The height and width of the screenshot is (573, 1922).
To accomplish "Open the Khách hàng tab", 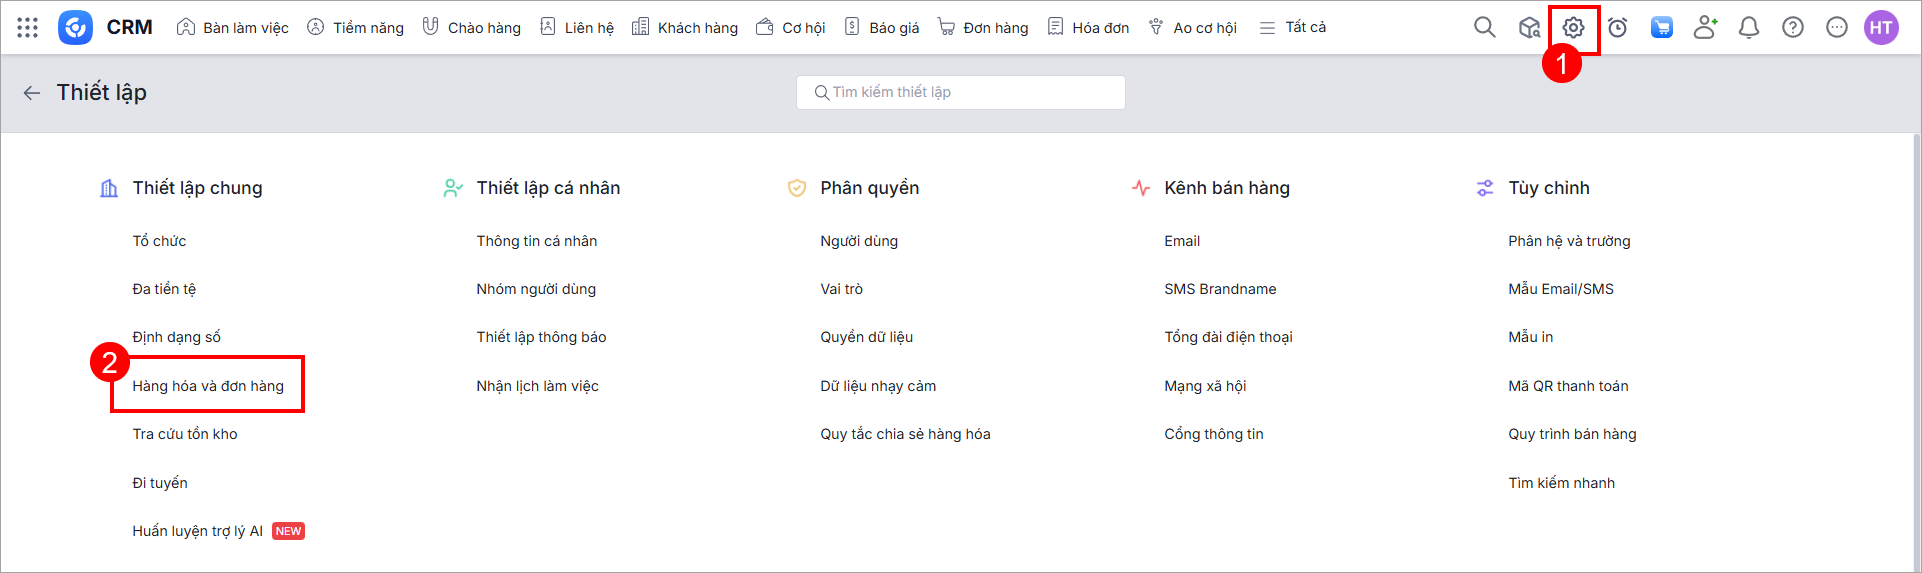I will tap(685, 28).
